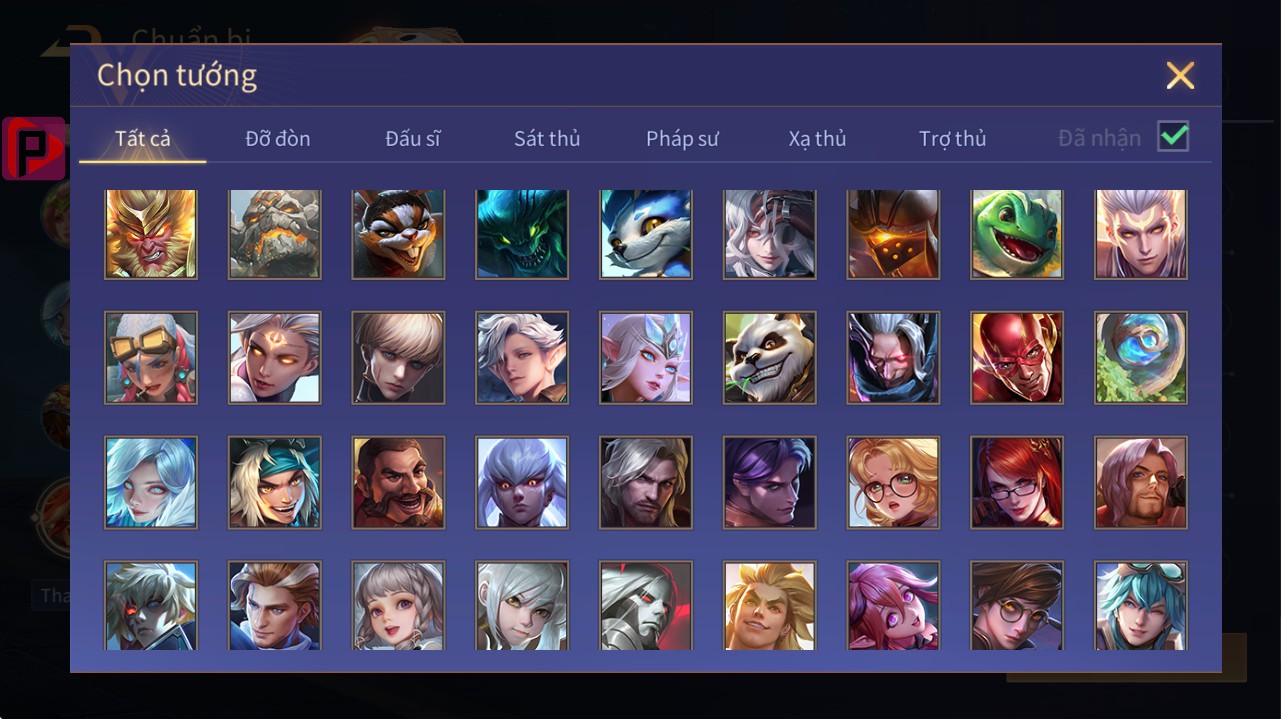Choose the panda hero portrait
The width and height of the screenshot is (1281, 719).
click(770, 358)
